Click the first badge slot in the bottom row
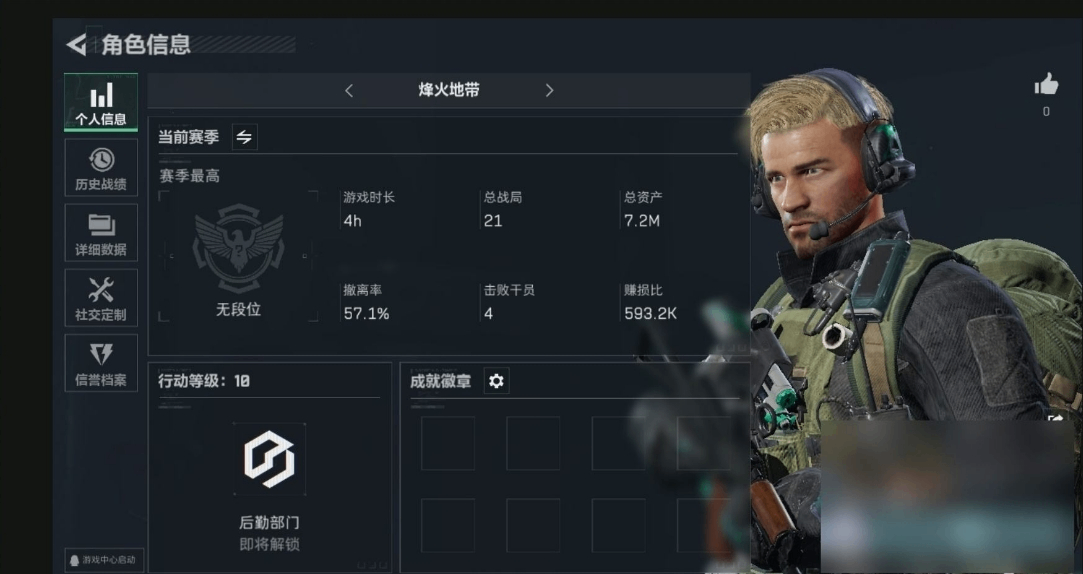 tap(448, 525)
